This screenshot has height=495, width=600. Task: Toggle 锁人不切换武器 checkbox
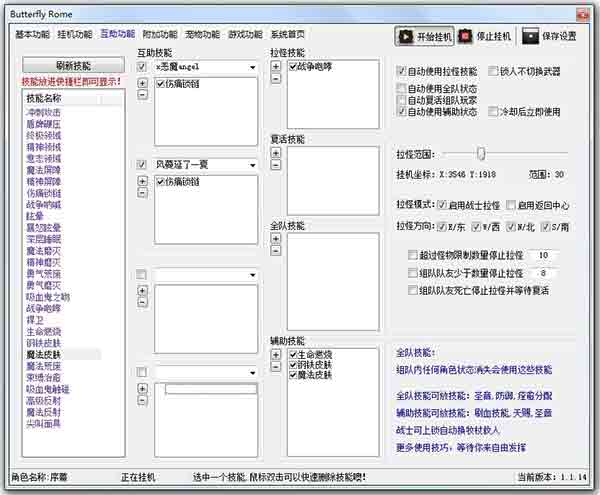[491, 71]
